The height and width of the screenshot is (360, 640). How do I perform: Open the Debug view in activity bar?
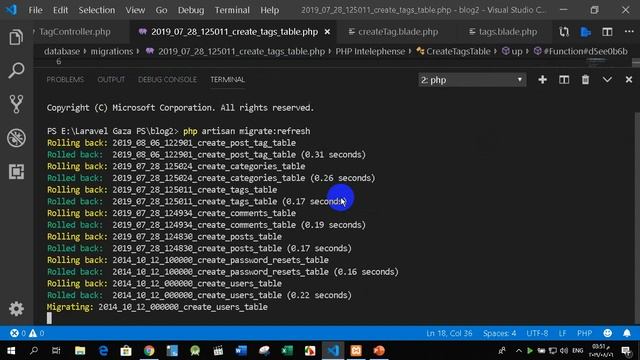tap(16, 138)
